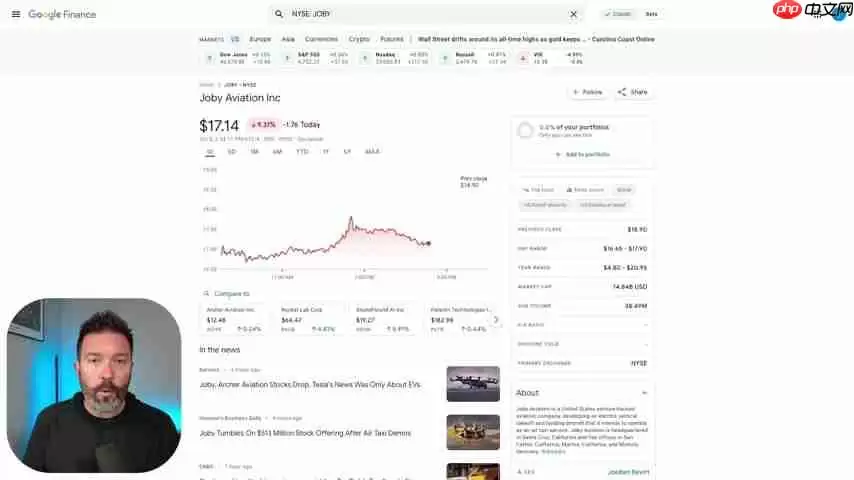
Task: Collapse the About section
Action: [644, 393]
